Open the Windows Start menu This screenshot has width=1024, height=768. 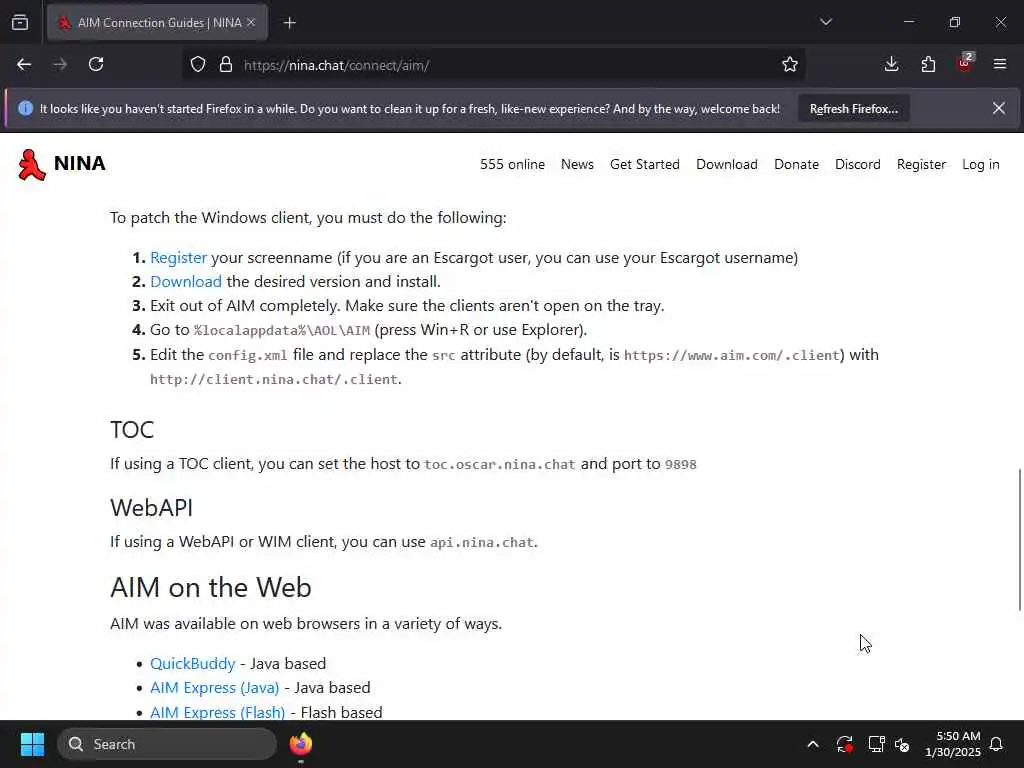[32, 744]
